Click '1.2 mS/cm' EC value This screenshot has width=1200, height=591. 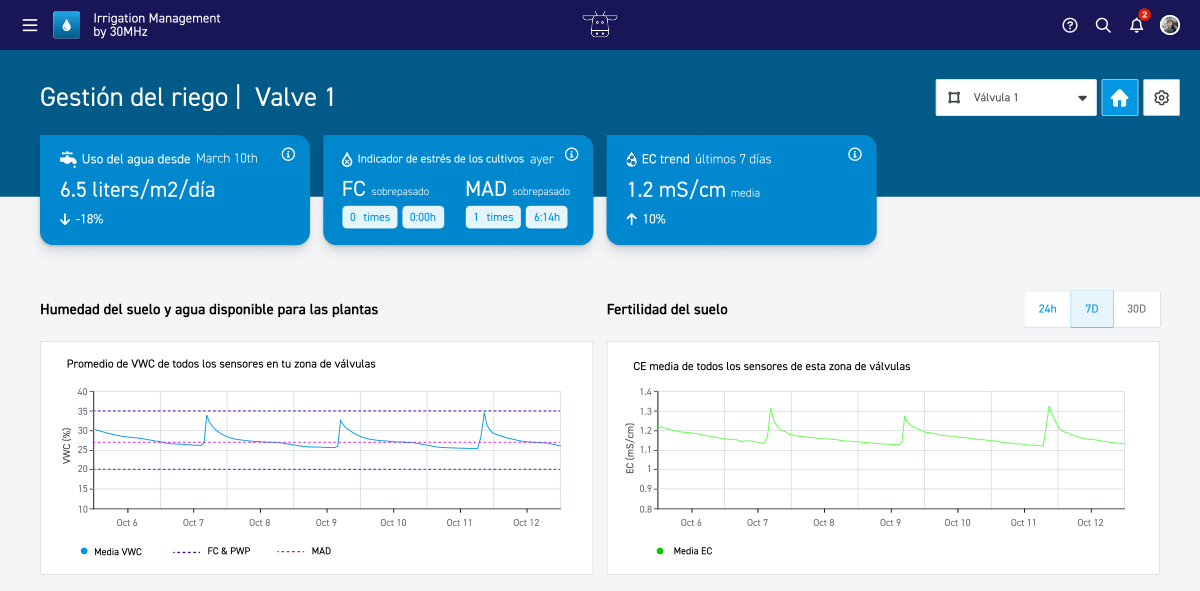click(x=676, y=190)
